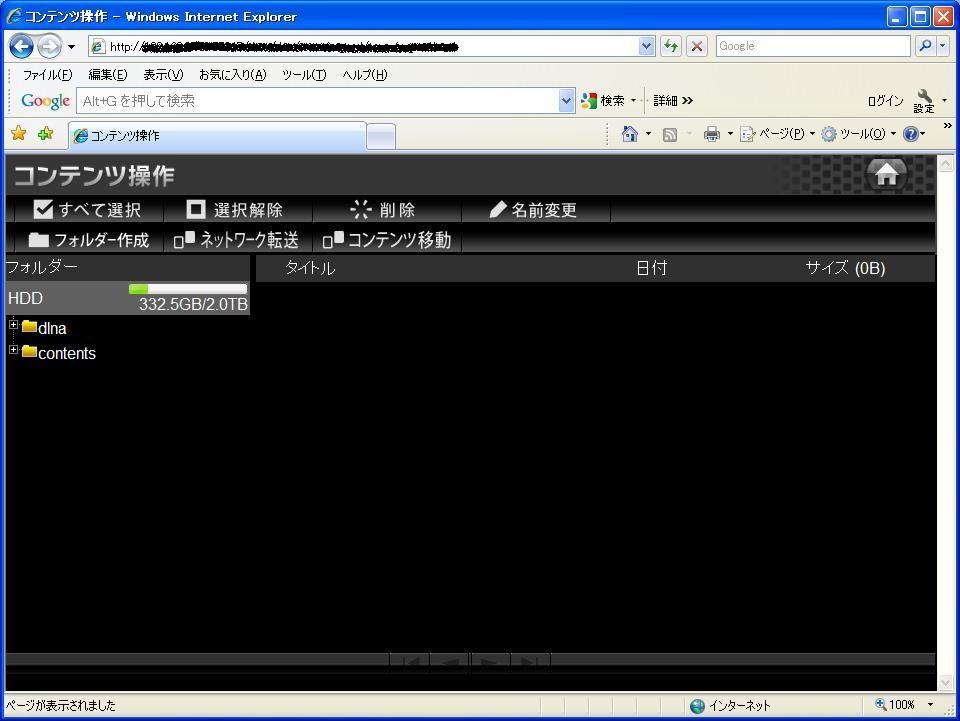Click the 選択解除 deselect icon
The height and width of the screenshot is (721, 960).
coord(196,209)
